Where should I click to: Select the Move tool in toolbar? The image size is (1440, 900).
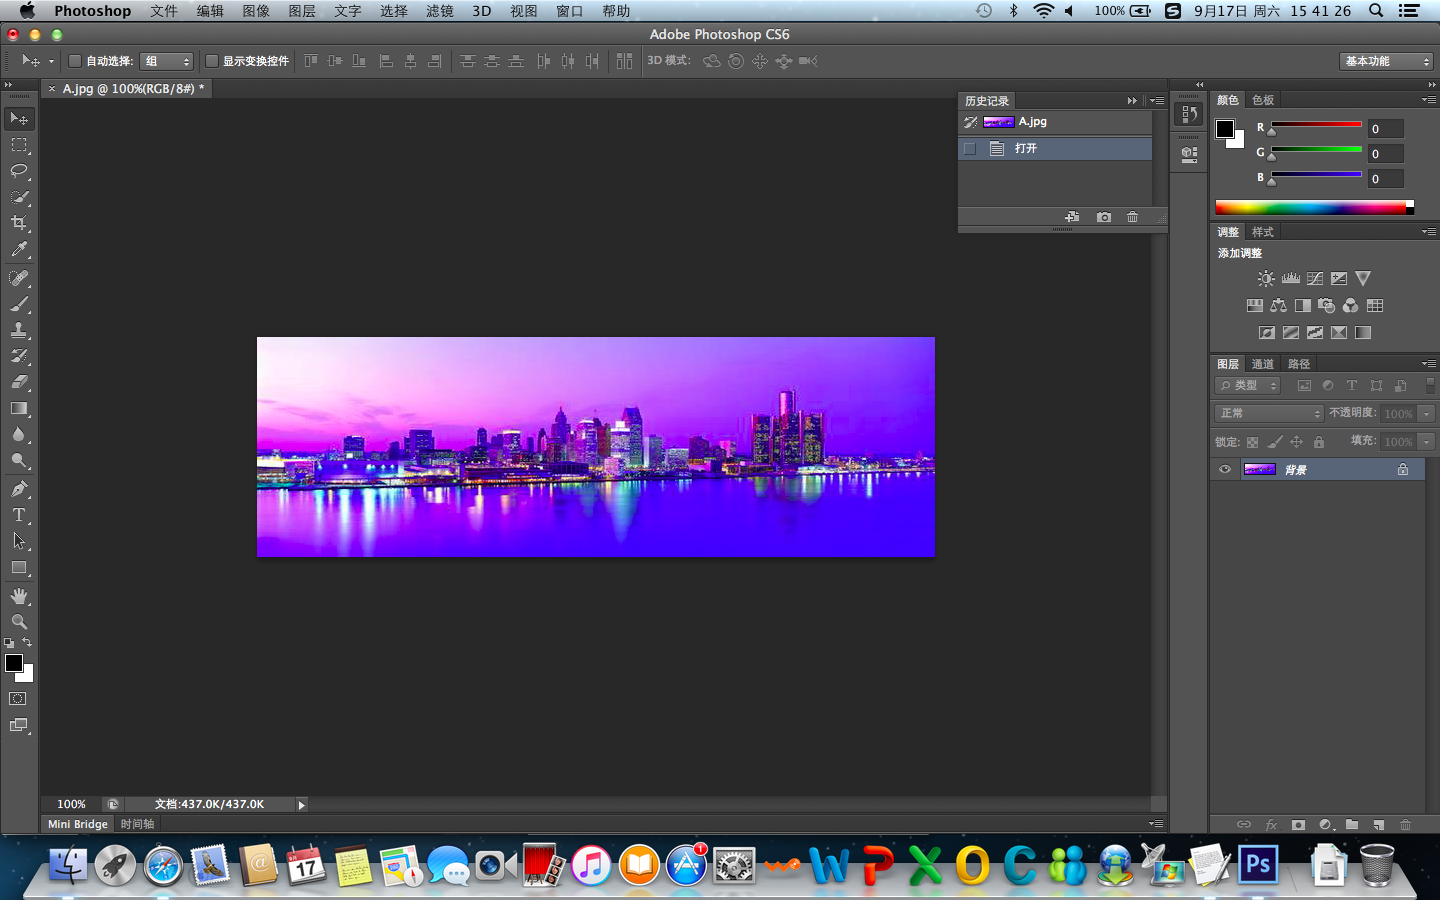click(19, 119)
